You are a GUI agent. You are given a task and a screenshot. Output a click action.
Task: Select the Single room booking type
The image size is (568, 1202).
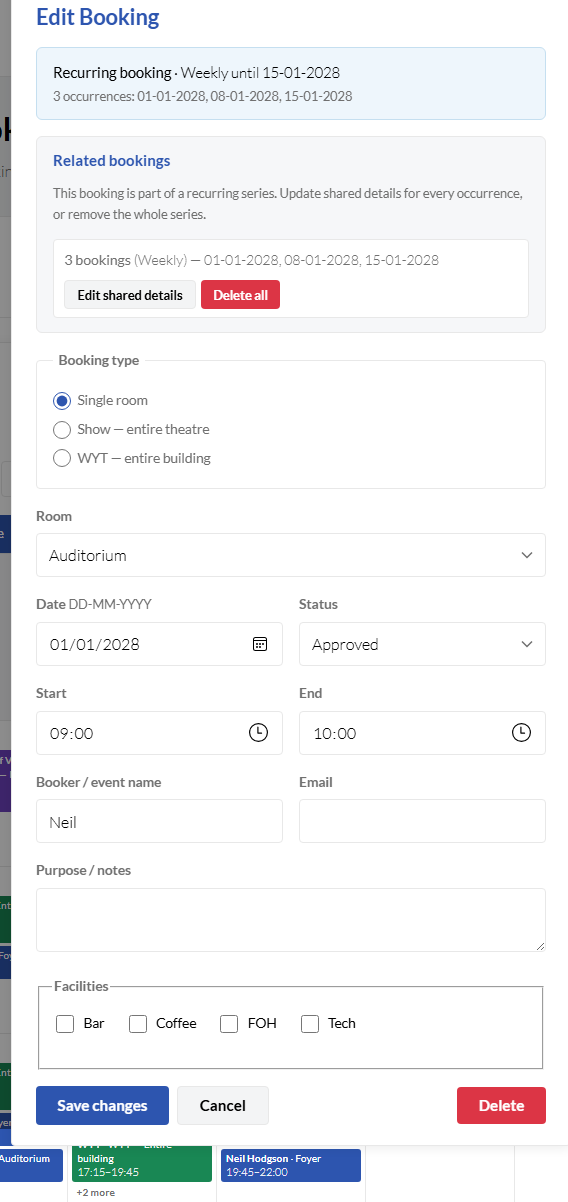point(62,400)
